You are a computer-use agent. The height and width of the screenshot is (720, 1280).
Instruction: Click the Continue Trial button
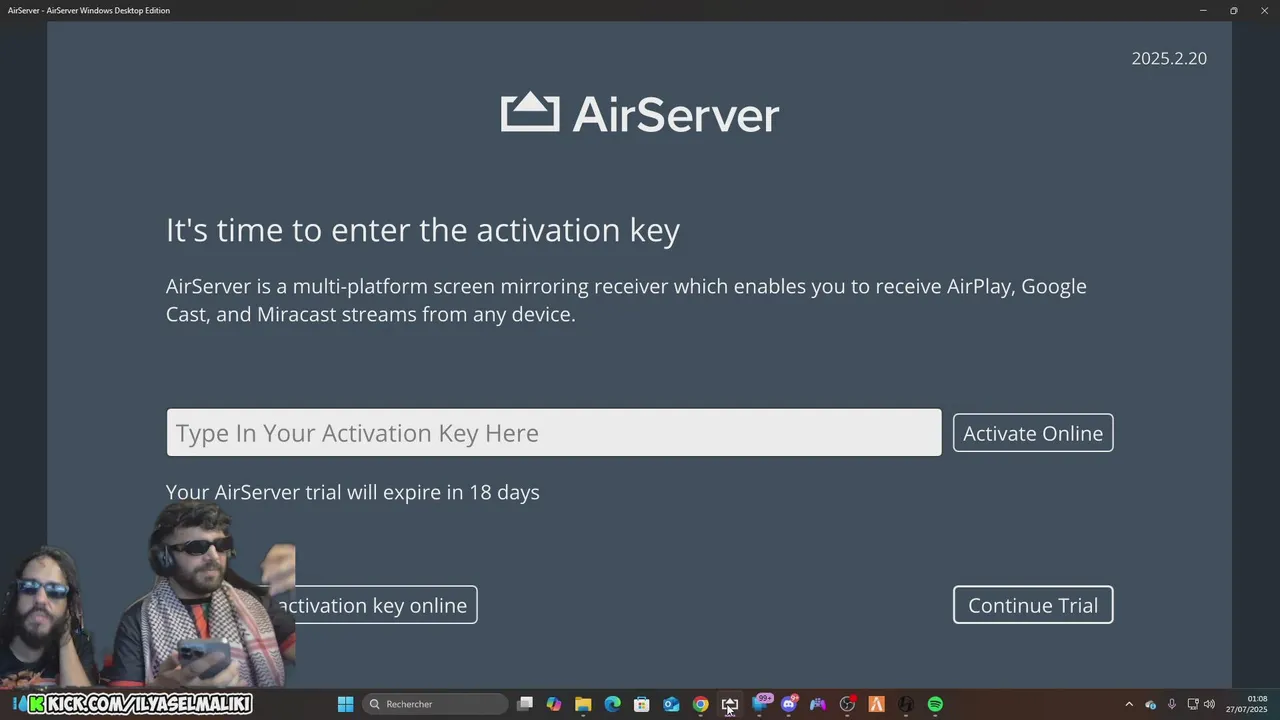point(1033,605)
